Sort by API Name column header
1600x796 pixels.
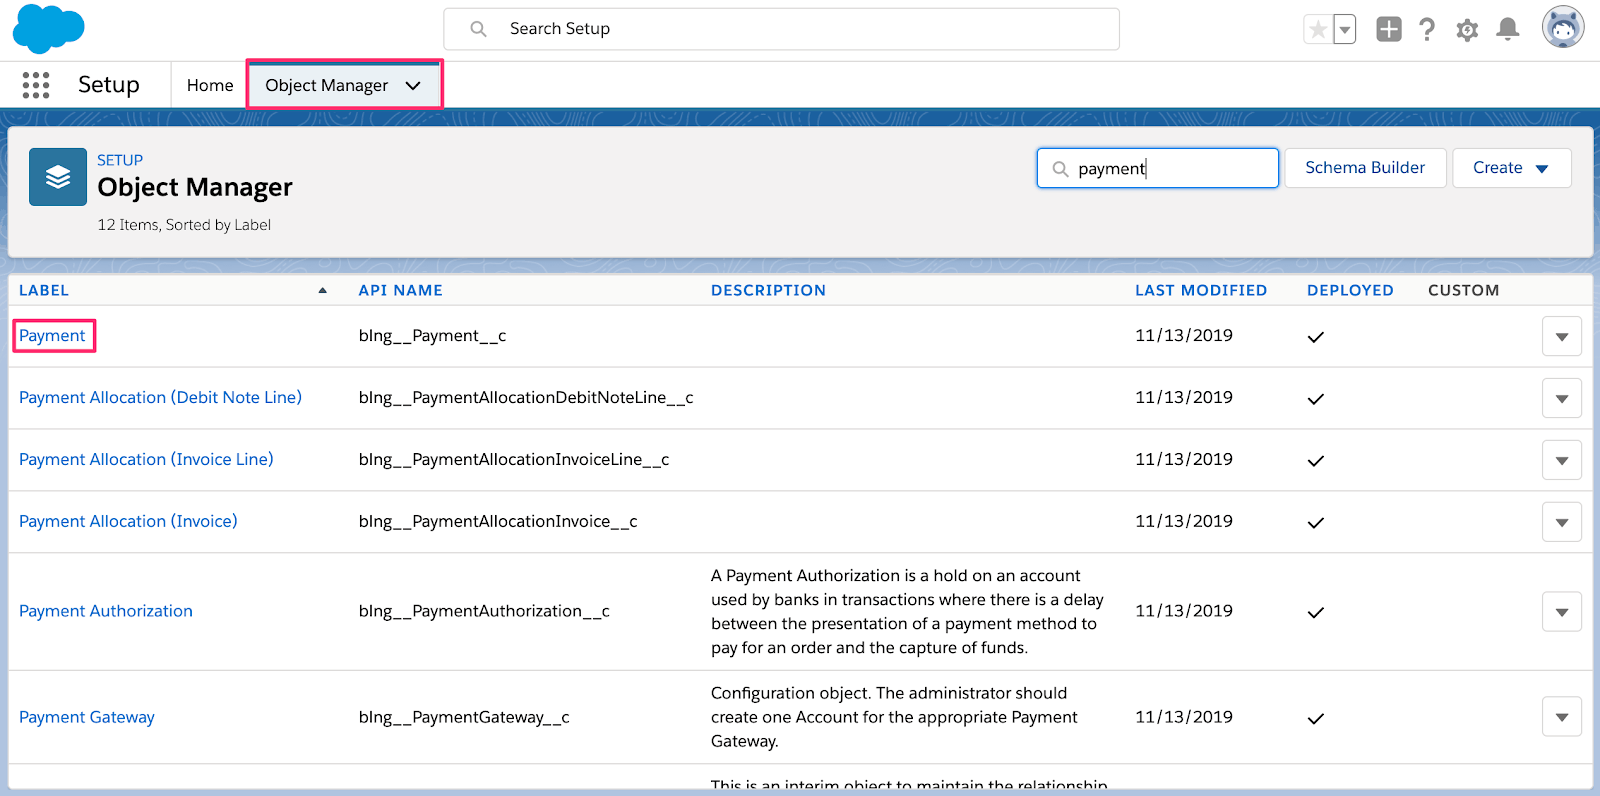(401, 290)
